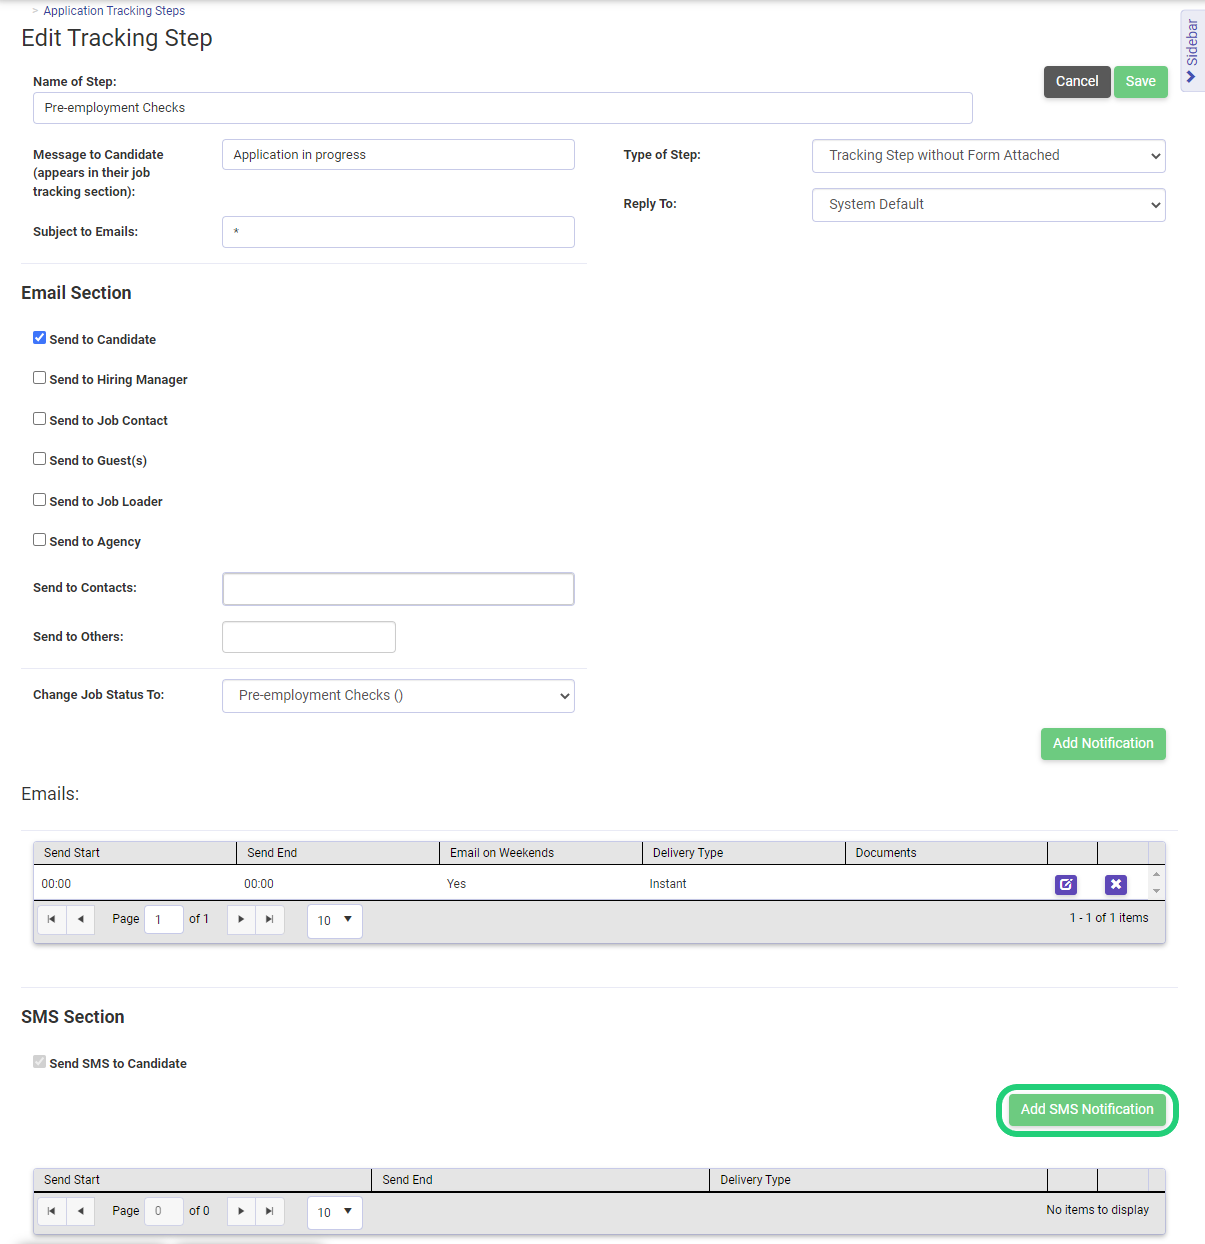
Task: Click Add Notification button
Action: click(1103, 744)
